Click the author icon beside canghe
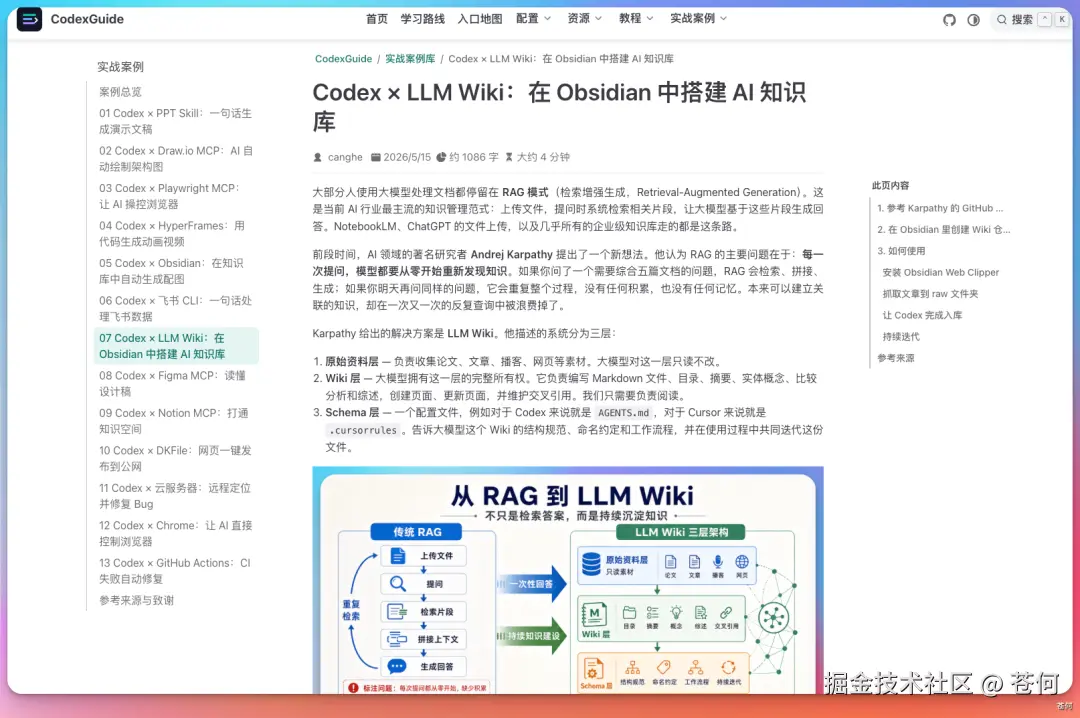Screen dimensions: 1080x718 pos(318,157)
